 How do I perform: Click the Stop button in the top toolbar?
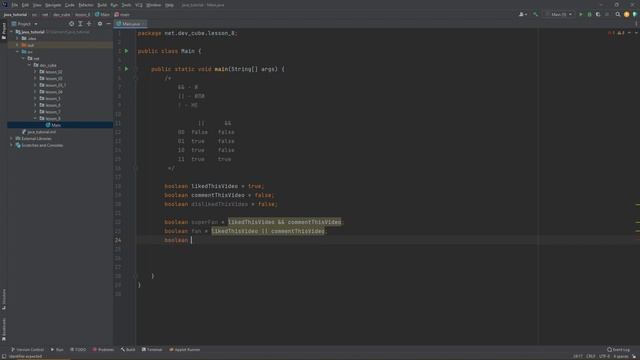(x=607, y=14)
